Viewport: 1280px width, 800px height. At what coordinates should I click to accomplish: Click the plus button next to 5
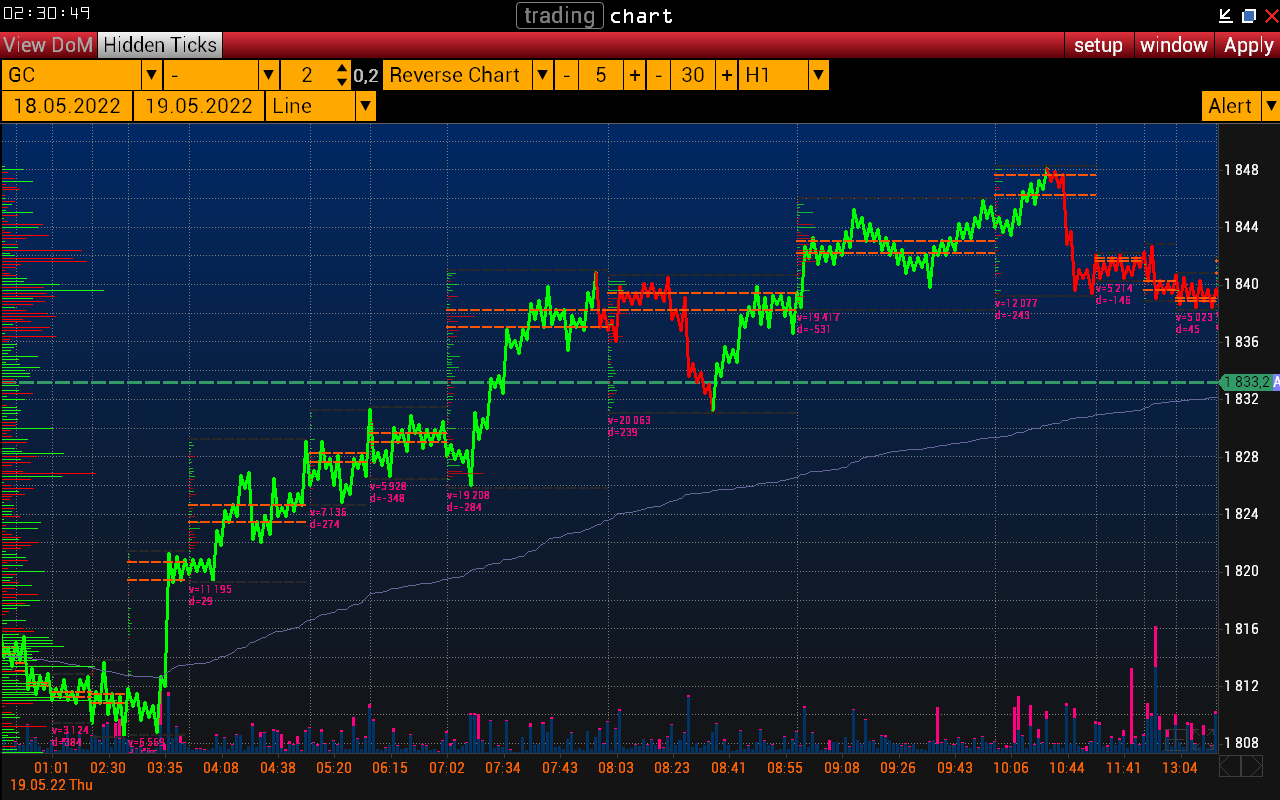tap(634, 75)
